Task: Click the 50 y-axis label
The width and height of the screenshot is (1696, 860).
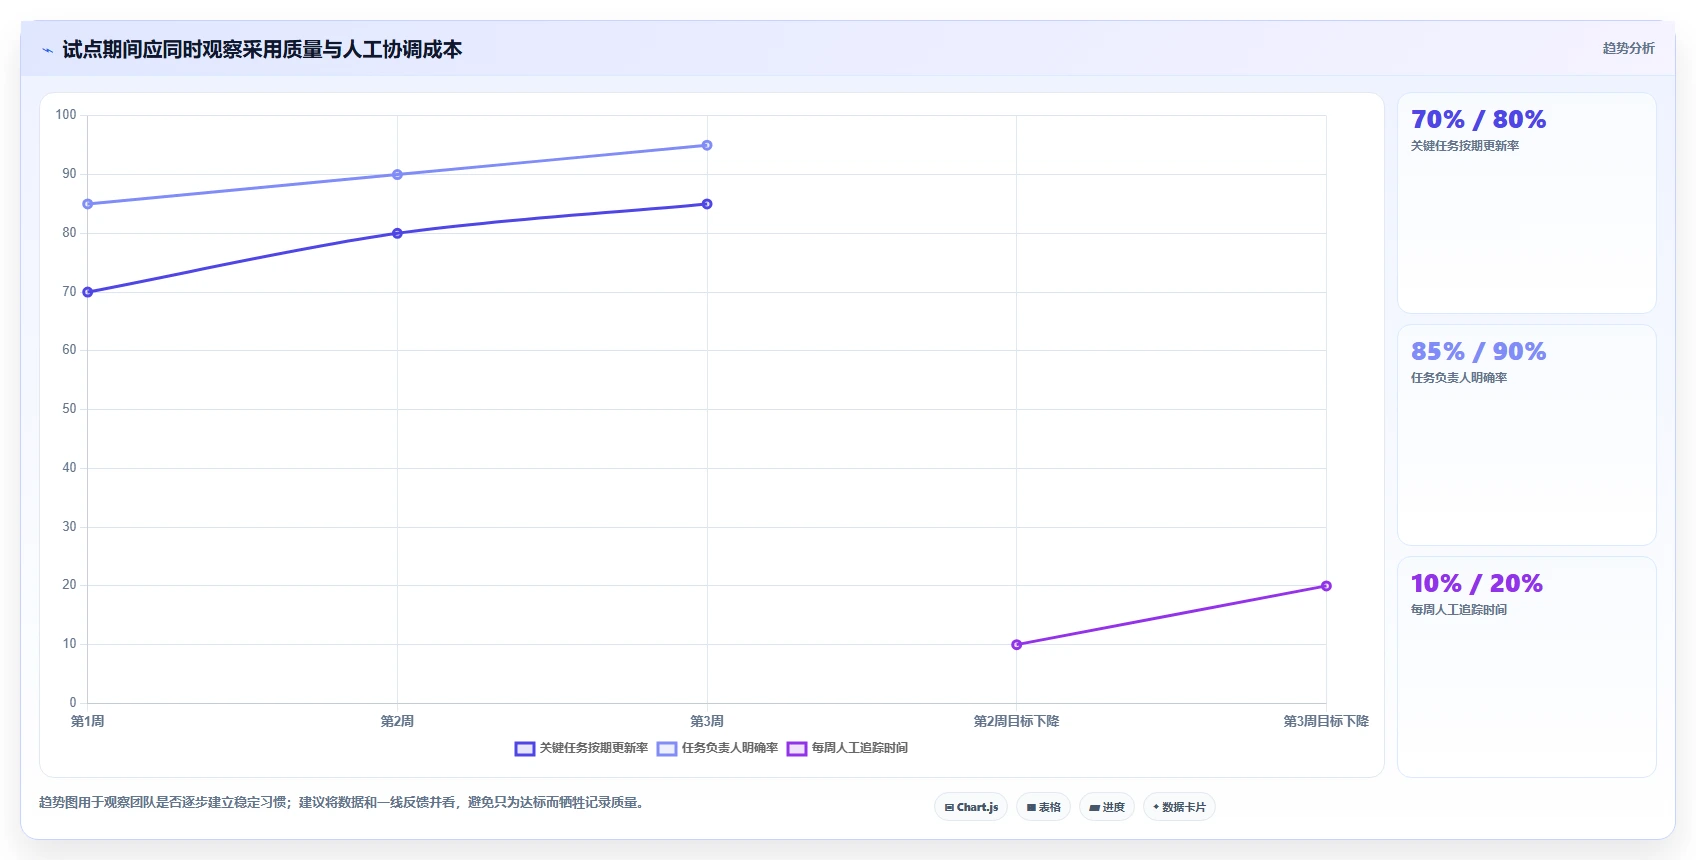Action: tap(69, 409)
